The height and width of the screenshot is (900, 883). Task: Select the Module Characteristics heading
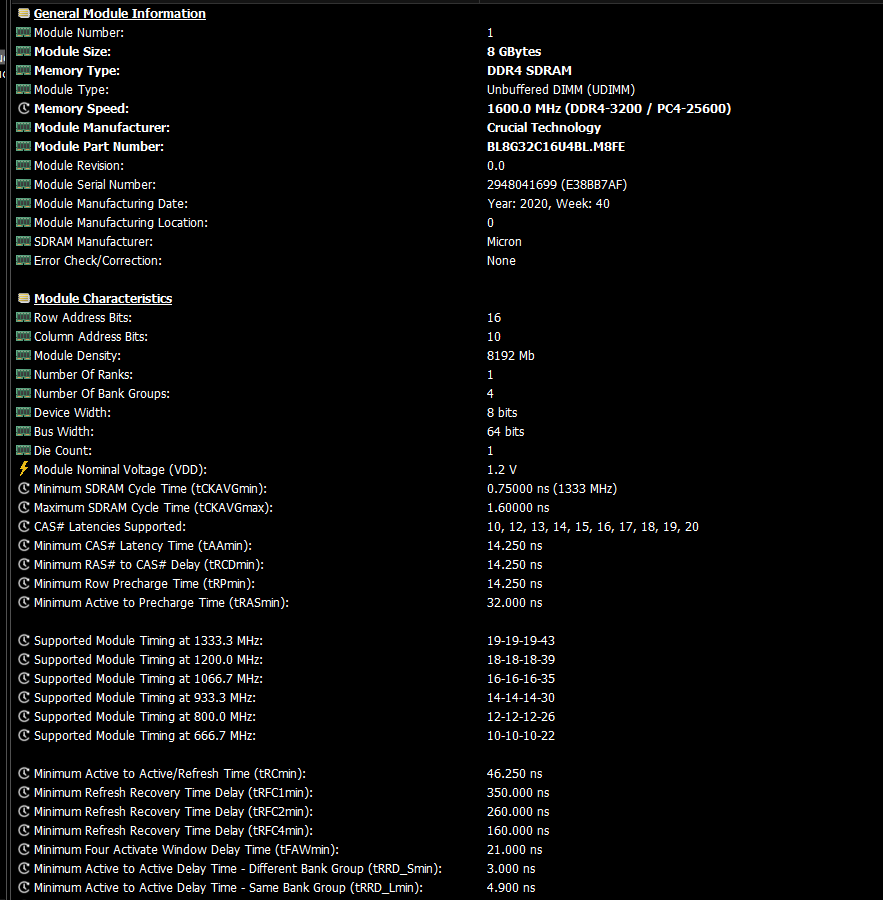(103, 298)
